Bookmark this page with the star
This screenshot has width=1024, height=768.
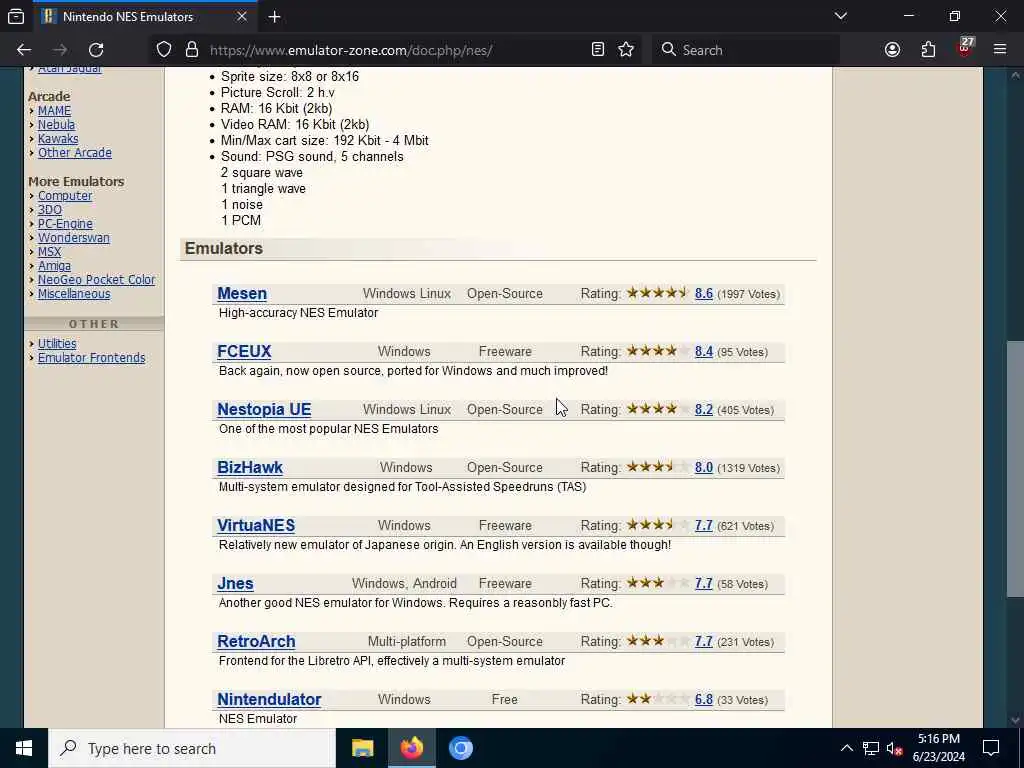[626, 50]
